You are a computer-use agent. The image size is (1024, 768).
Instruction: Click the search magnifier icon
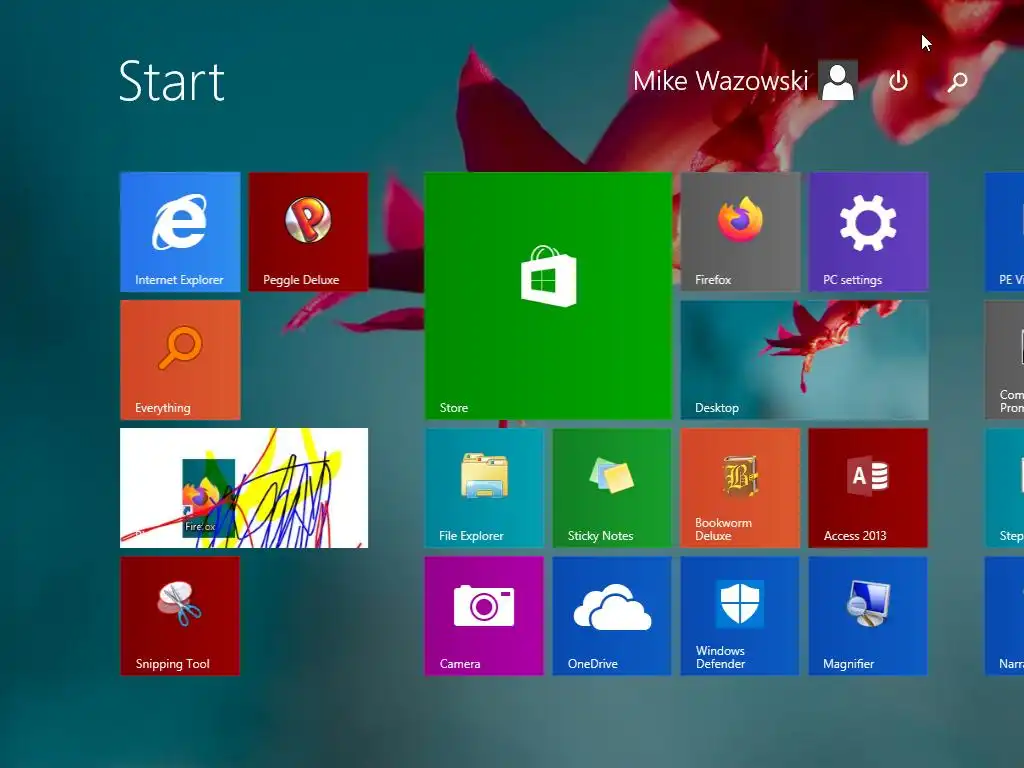coord(957,82)
